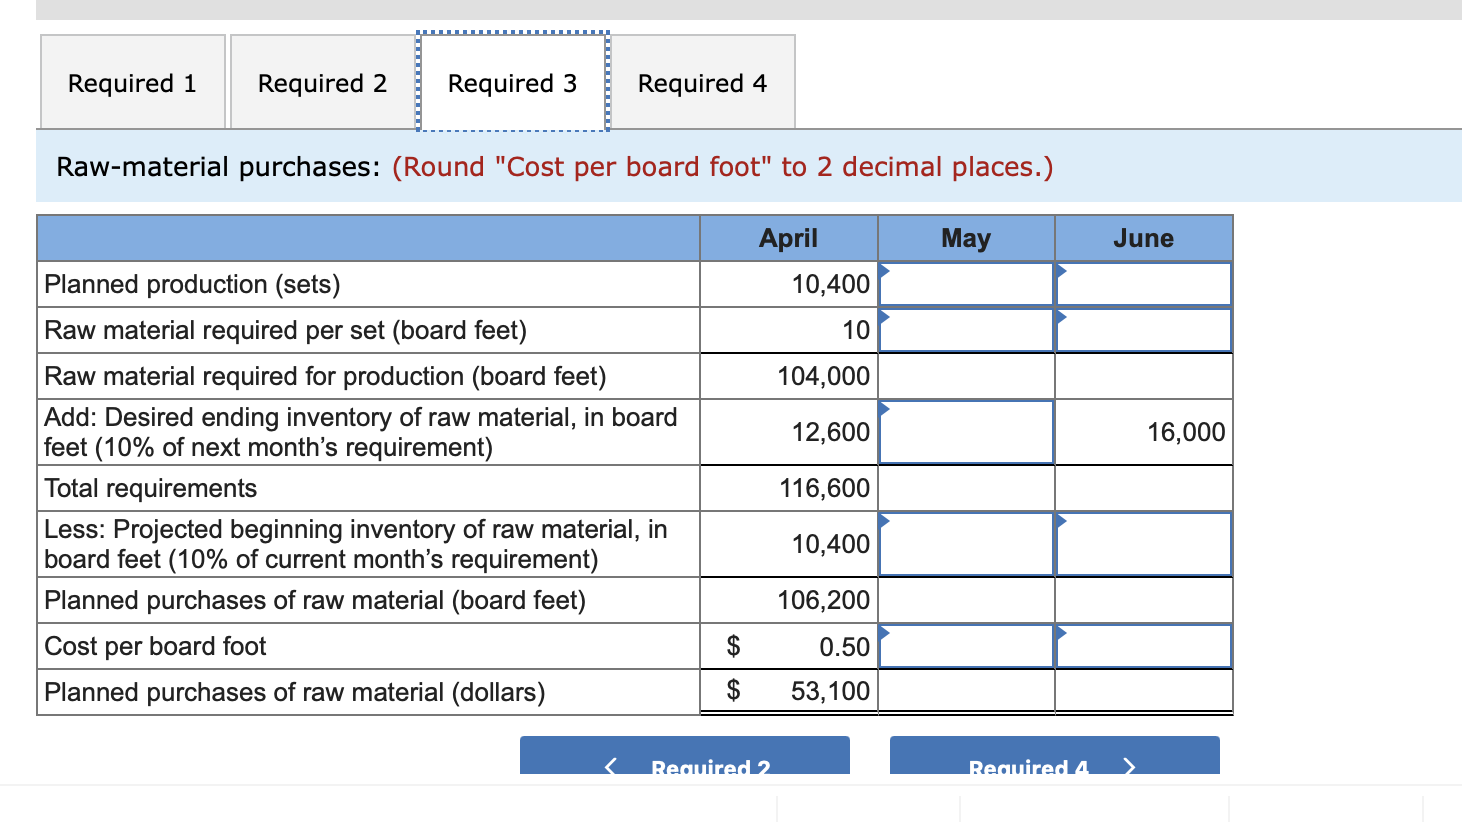Select April raw material per set value 10

point(856,330)
